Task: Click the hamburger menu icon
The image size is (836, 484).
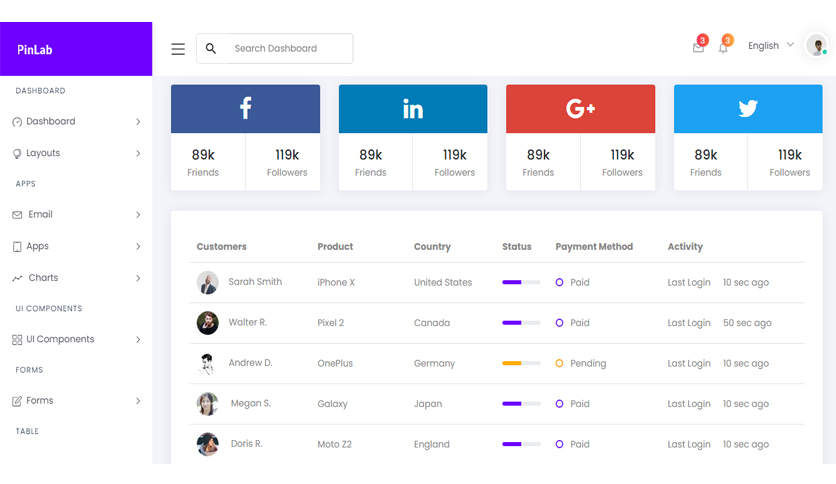Action: coord(178,49)
